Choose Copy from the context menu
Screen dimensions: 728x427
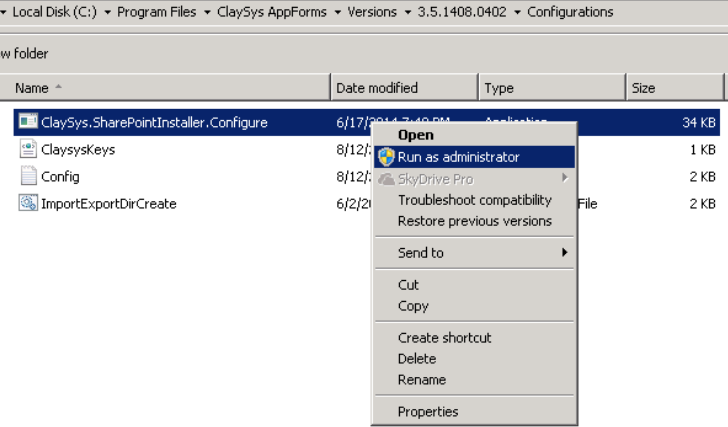[474, 306]
